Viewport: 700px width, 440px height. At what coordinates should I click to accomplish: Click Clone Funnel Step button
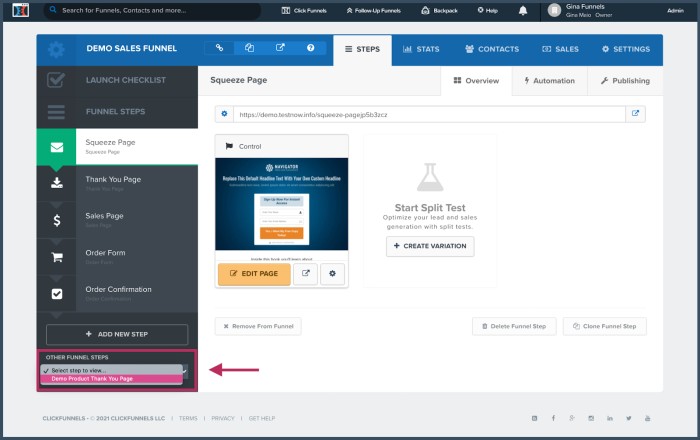(x=604, y=326)
